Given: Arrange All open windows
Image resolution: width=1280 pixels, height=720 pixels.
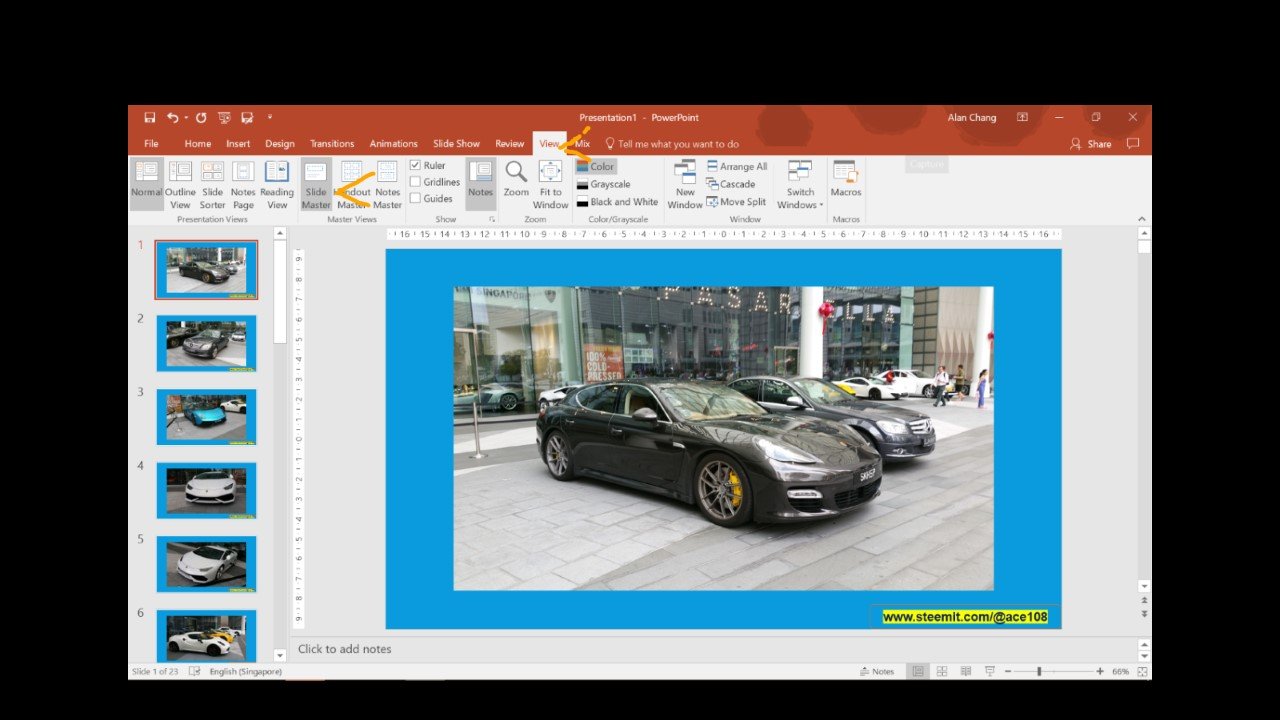Looking at the screenshot, I should [737, 167].
